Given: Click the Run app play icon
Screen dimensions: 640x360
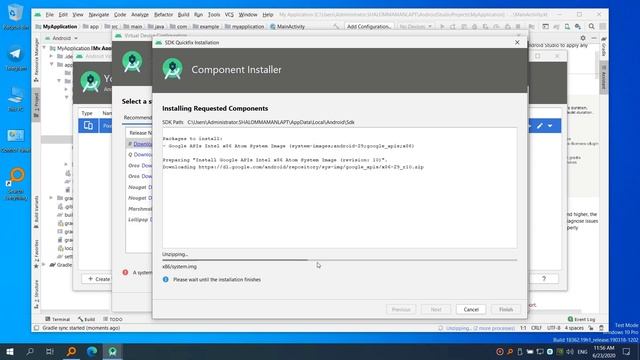Looking at the screenshot, I should tap(442, 27).
